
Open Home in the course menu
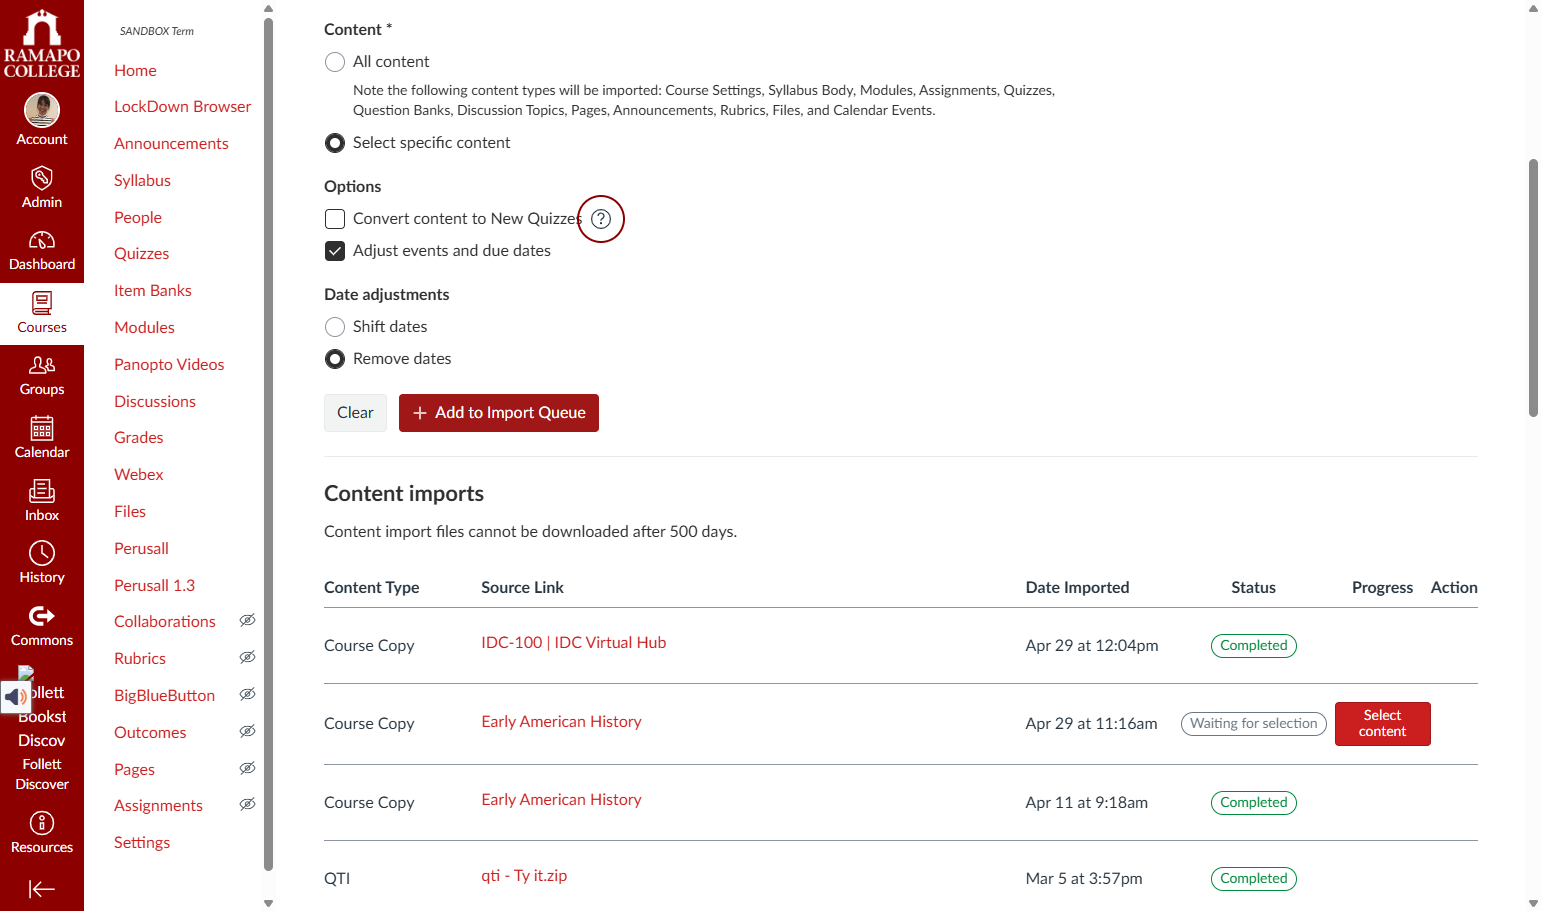point(135,70)
